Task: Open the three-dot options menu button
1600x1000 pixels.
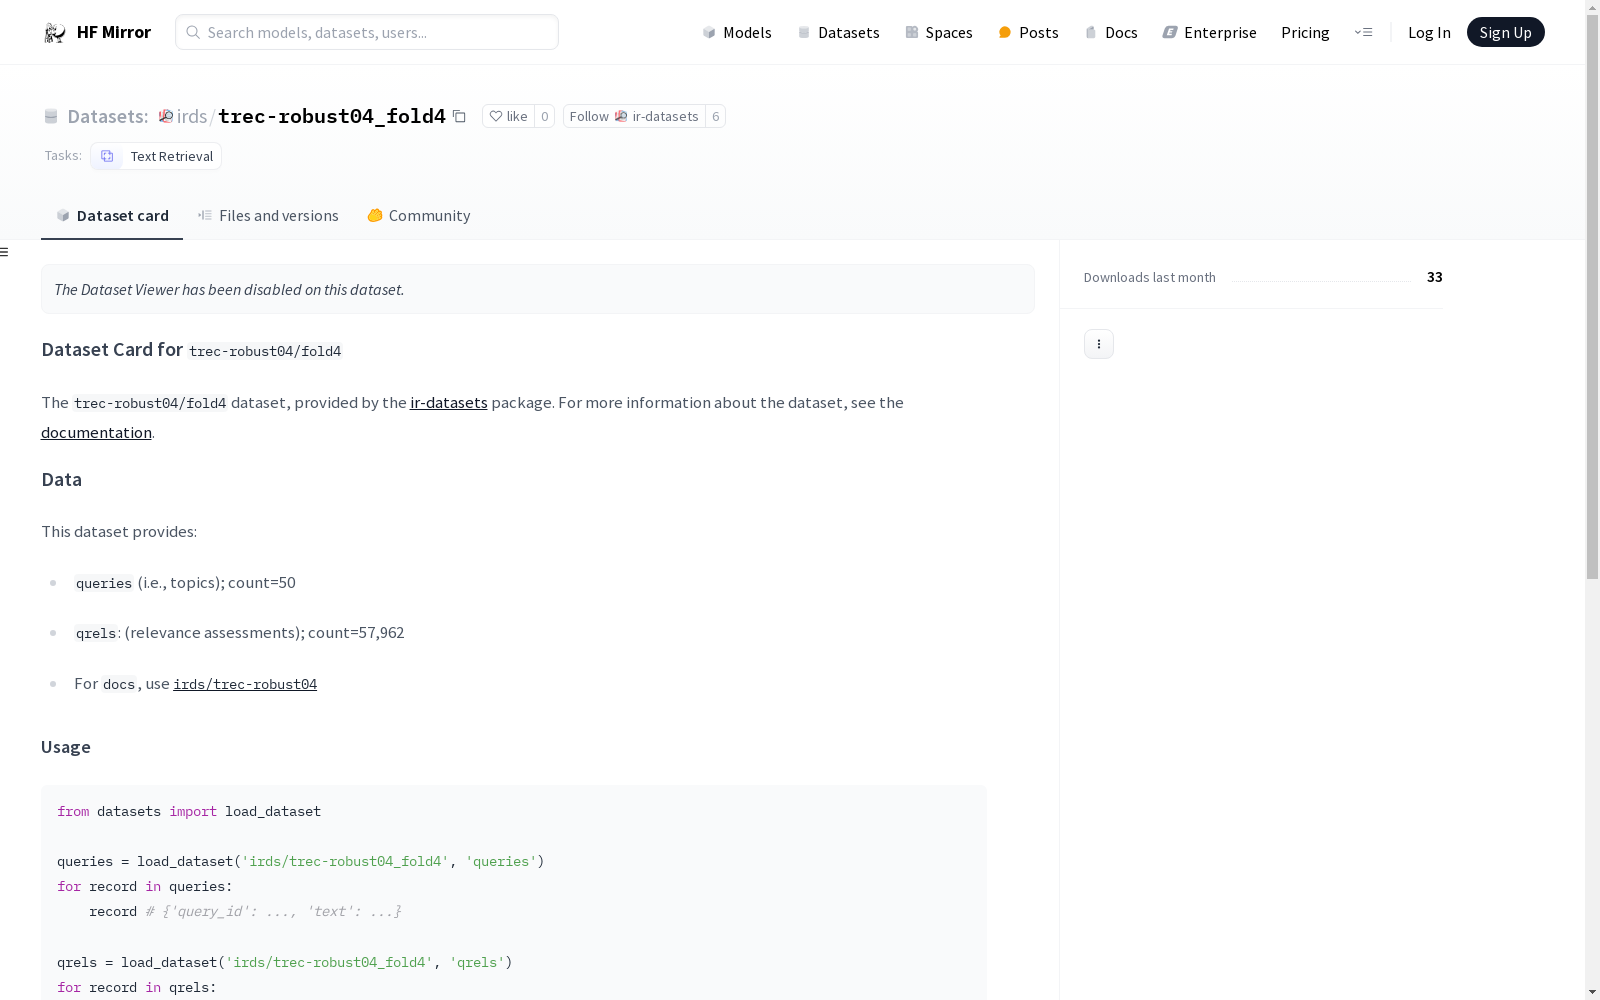Action: [1099, 344]
